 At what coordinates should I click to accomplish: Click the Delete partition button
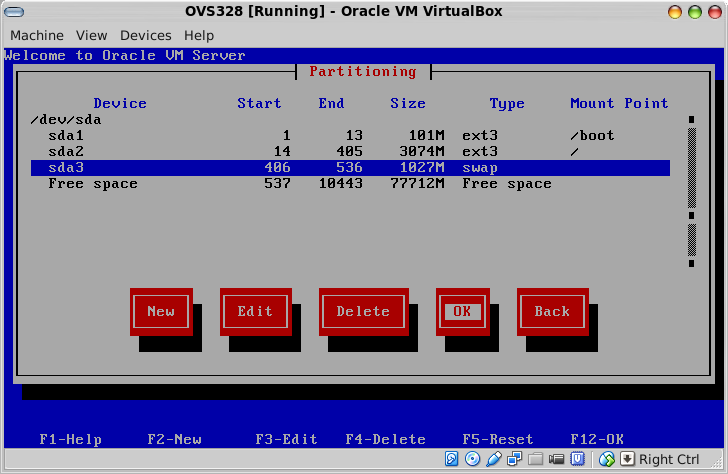[x=364, y=312]
